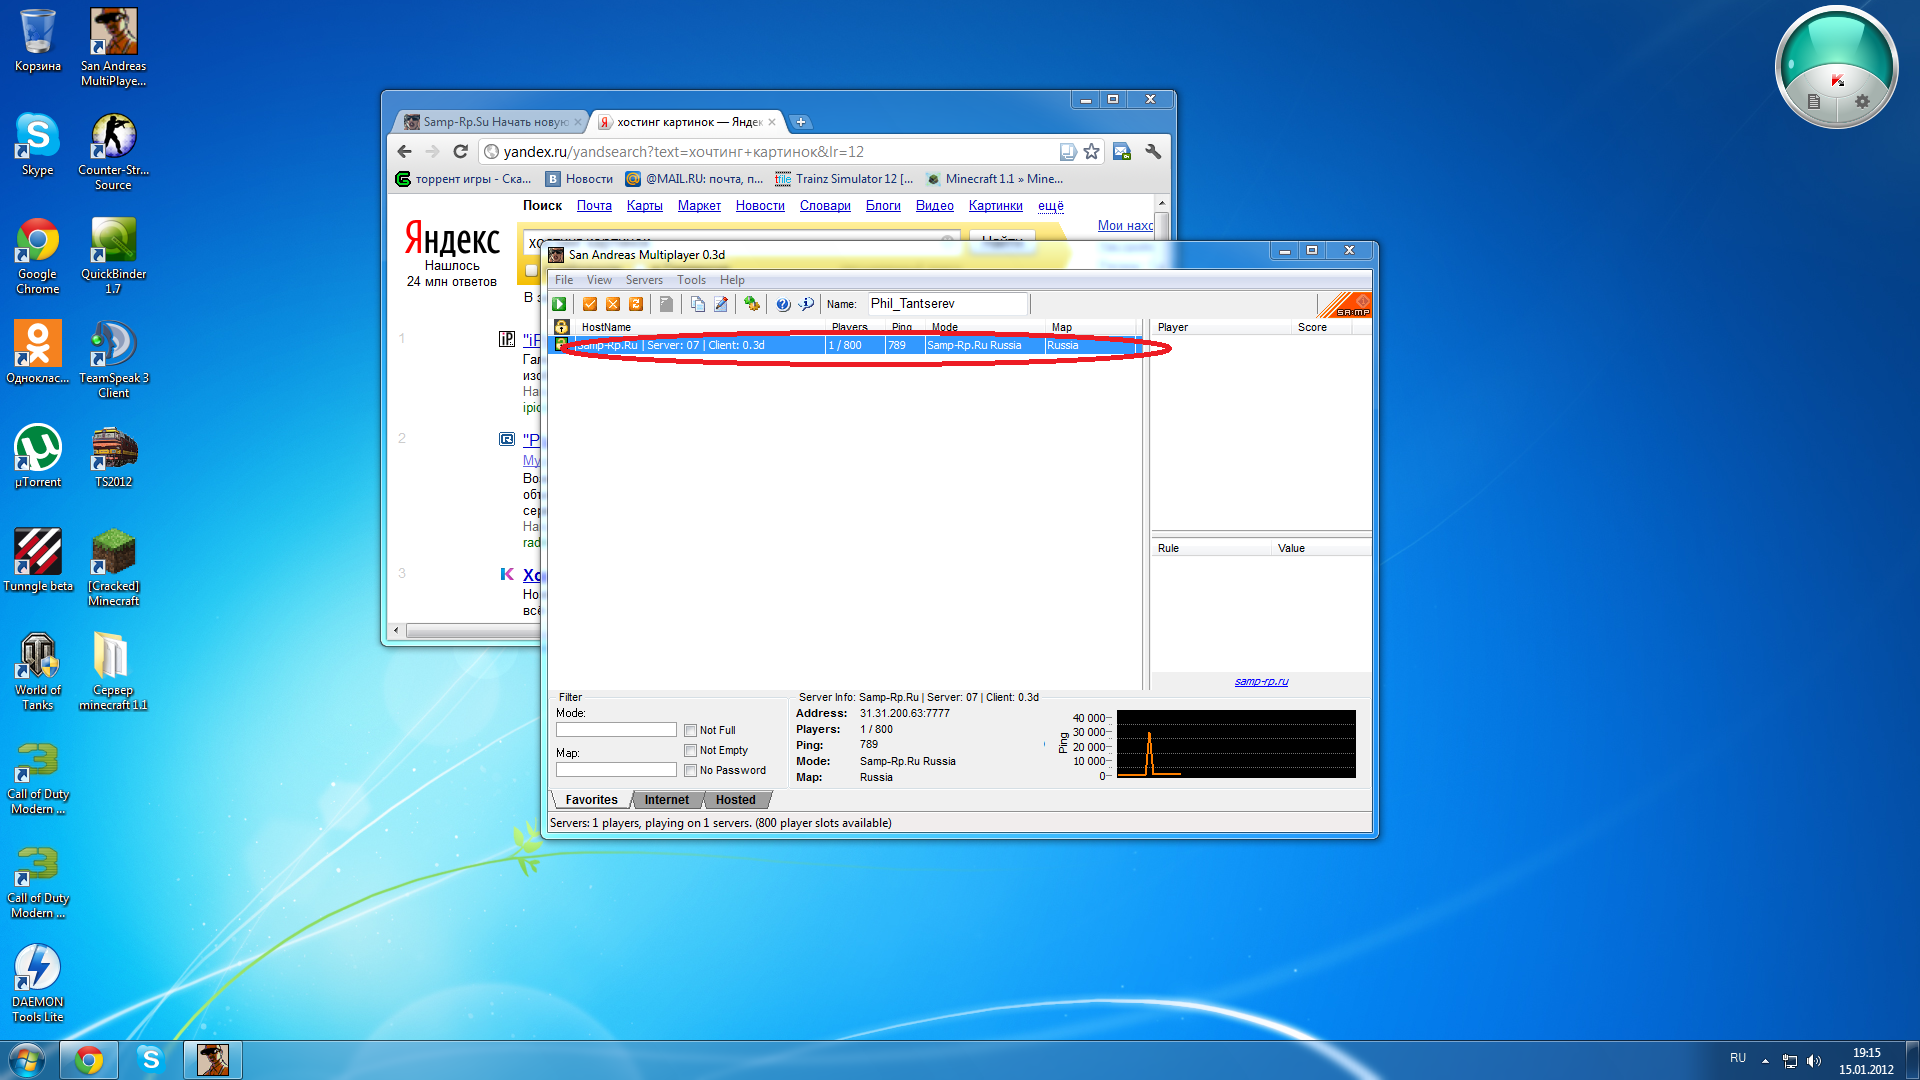The width and height of the screenshot is (1920, 1080).
Task: Click the orange Refresh Server icon
Action: (636, 304)
